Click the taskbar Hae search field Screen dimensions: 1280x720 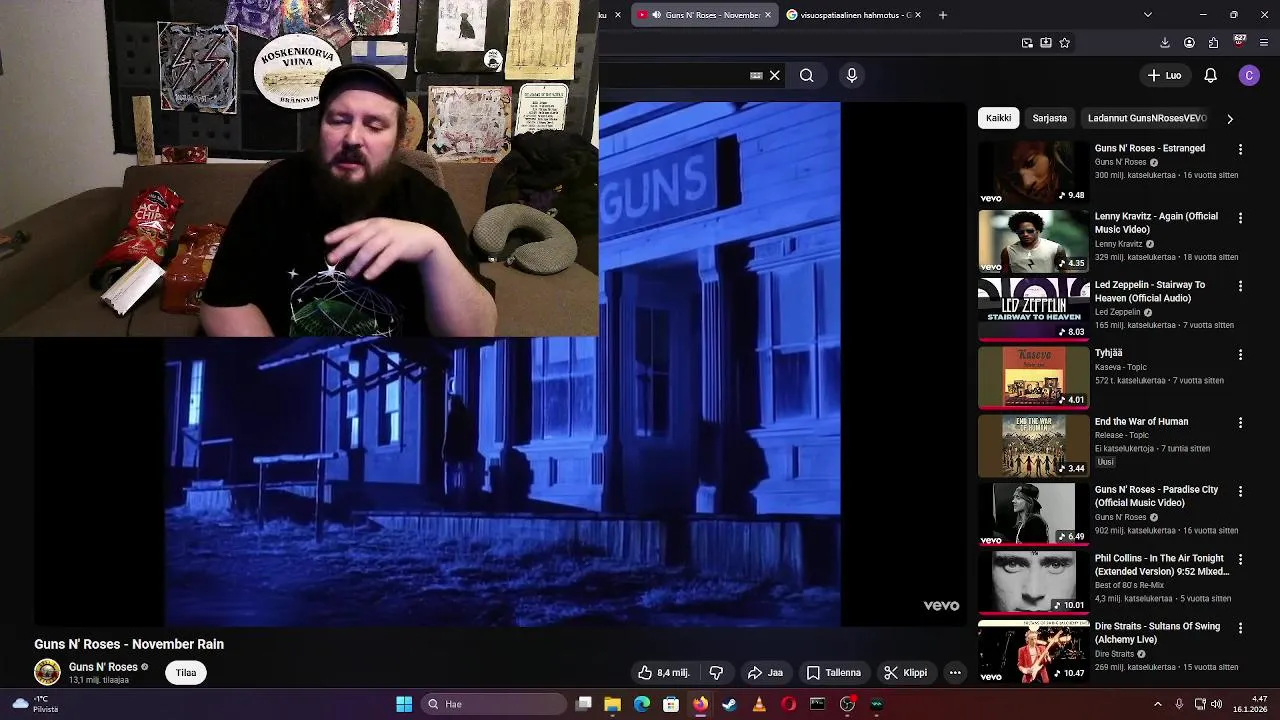pos(495,704)
